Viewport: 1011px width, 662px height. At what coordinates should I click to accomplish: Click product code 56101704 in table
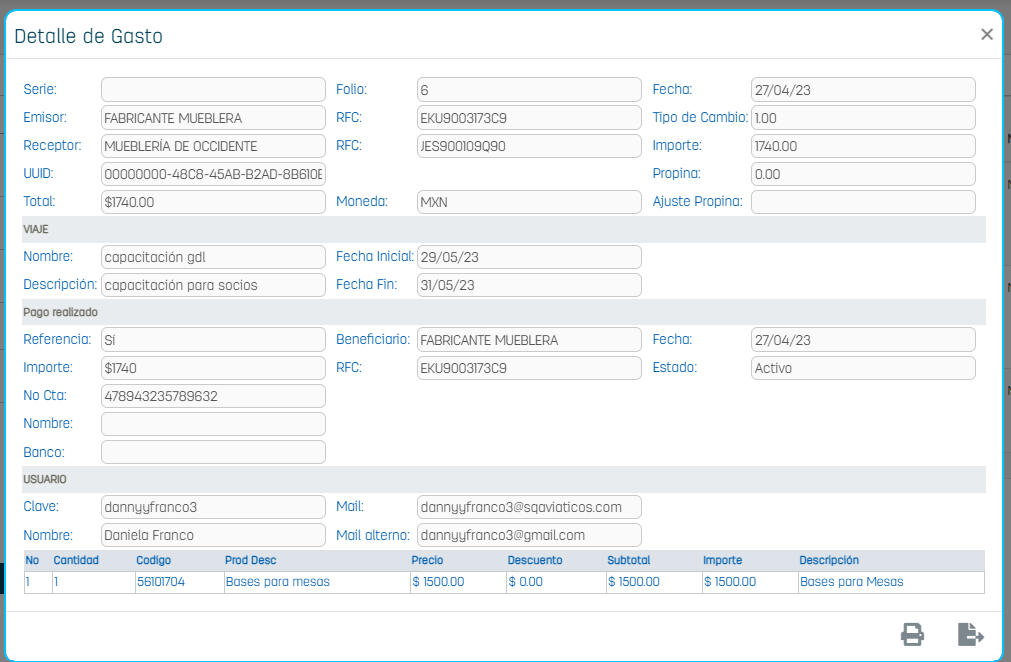pos(160,582)
